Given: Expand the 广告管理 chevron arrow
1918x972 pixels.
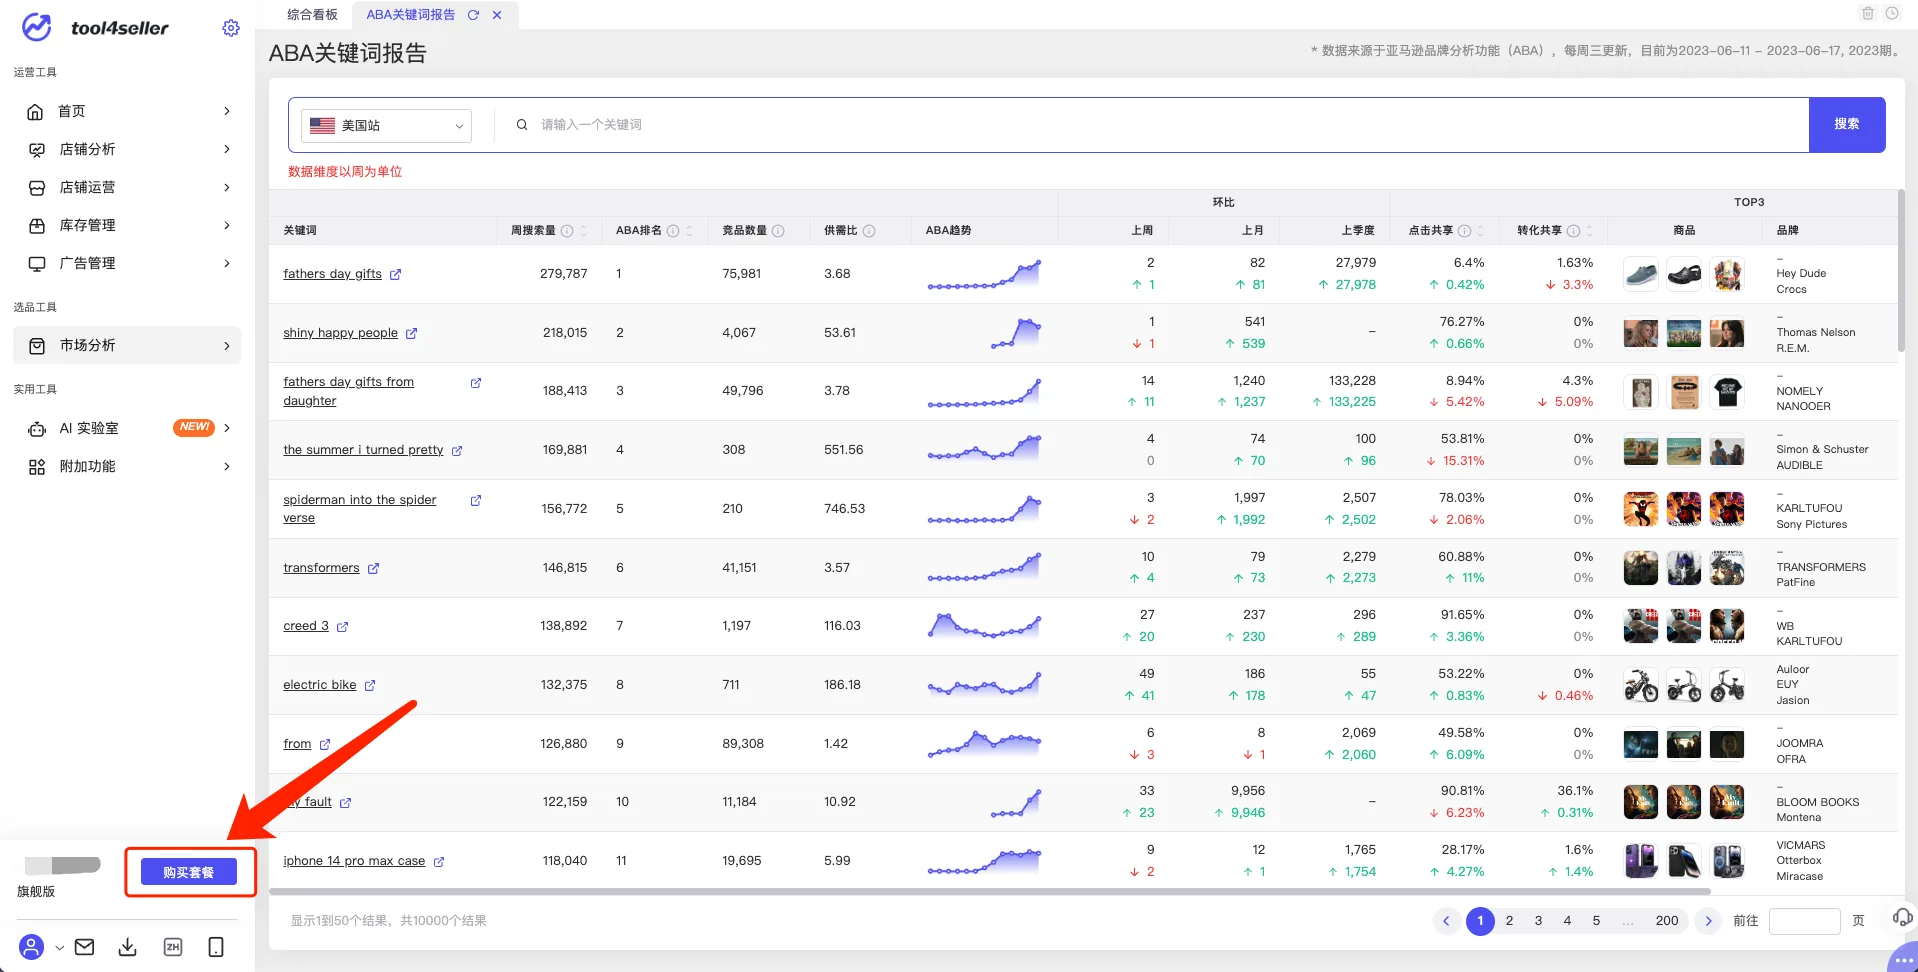Looking at the screenshot, I should (x=227, y=263).
